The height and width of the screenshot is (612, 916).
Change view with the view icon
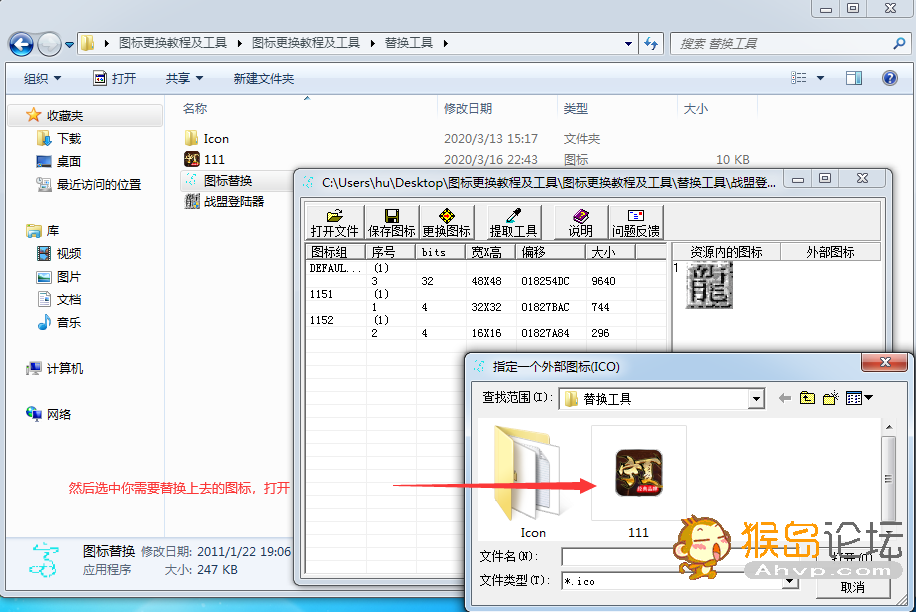799,78
